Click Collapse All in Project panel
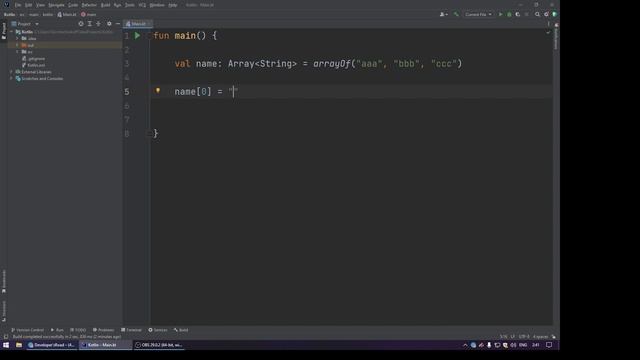Viewport: 640px width, 360px height. (98, 24)
